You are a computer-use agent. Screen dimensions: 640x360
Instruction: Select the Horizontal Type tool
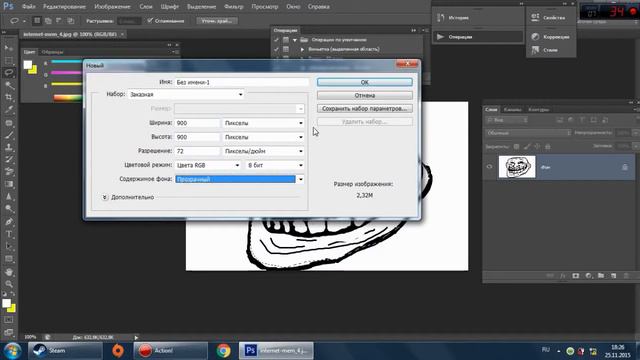point(9,234)
